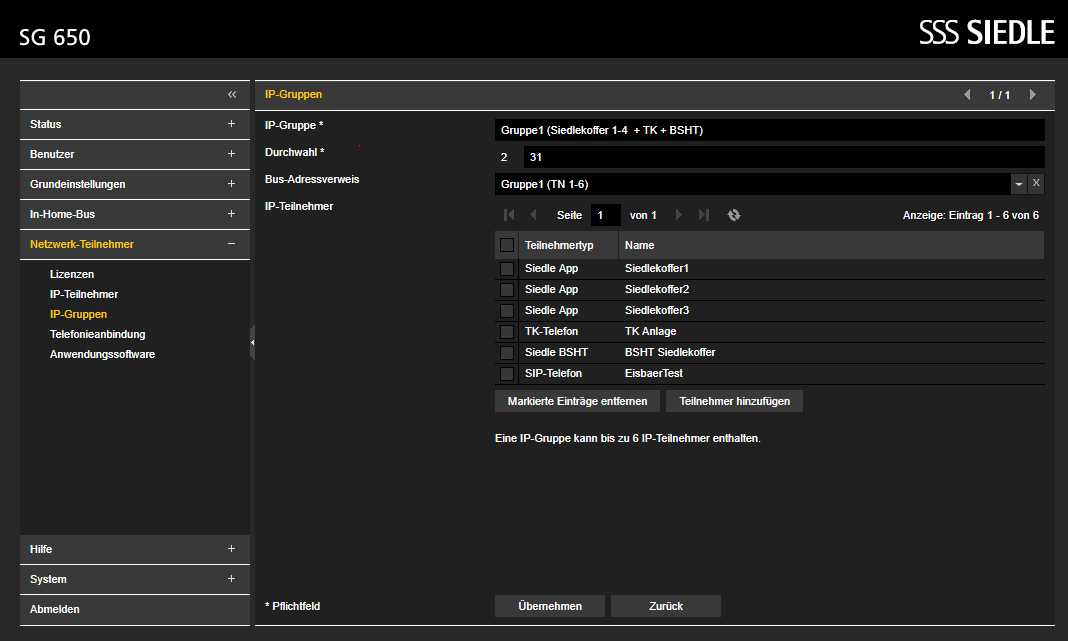The image size is (1068, 641).
Task: Show next IP-Gruppen record arrow
Action: tap(1033, 95)
